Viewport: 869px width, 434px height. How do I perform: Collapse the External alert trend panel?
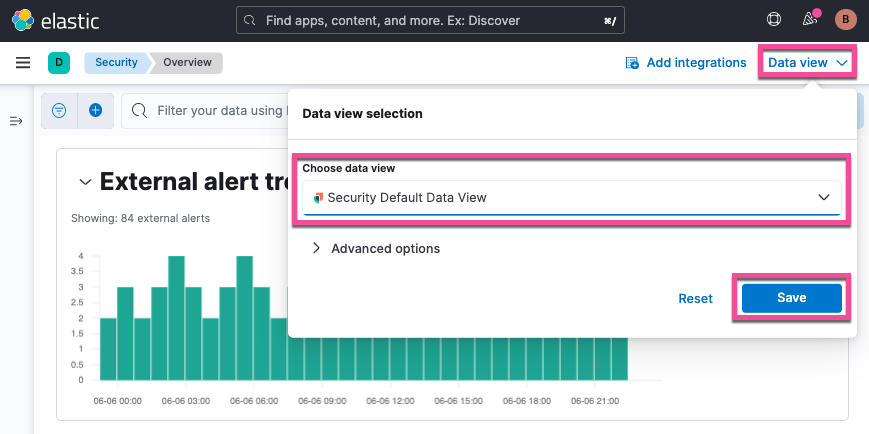84,181
